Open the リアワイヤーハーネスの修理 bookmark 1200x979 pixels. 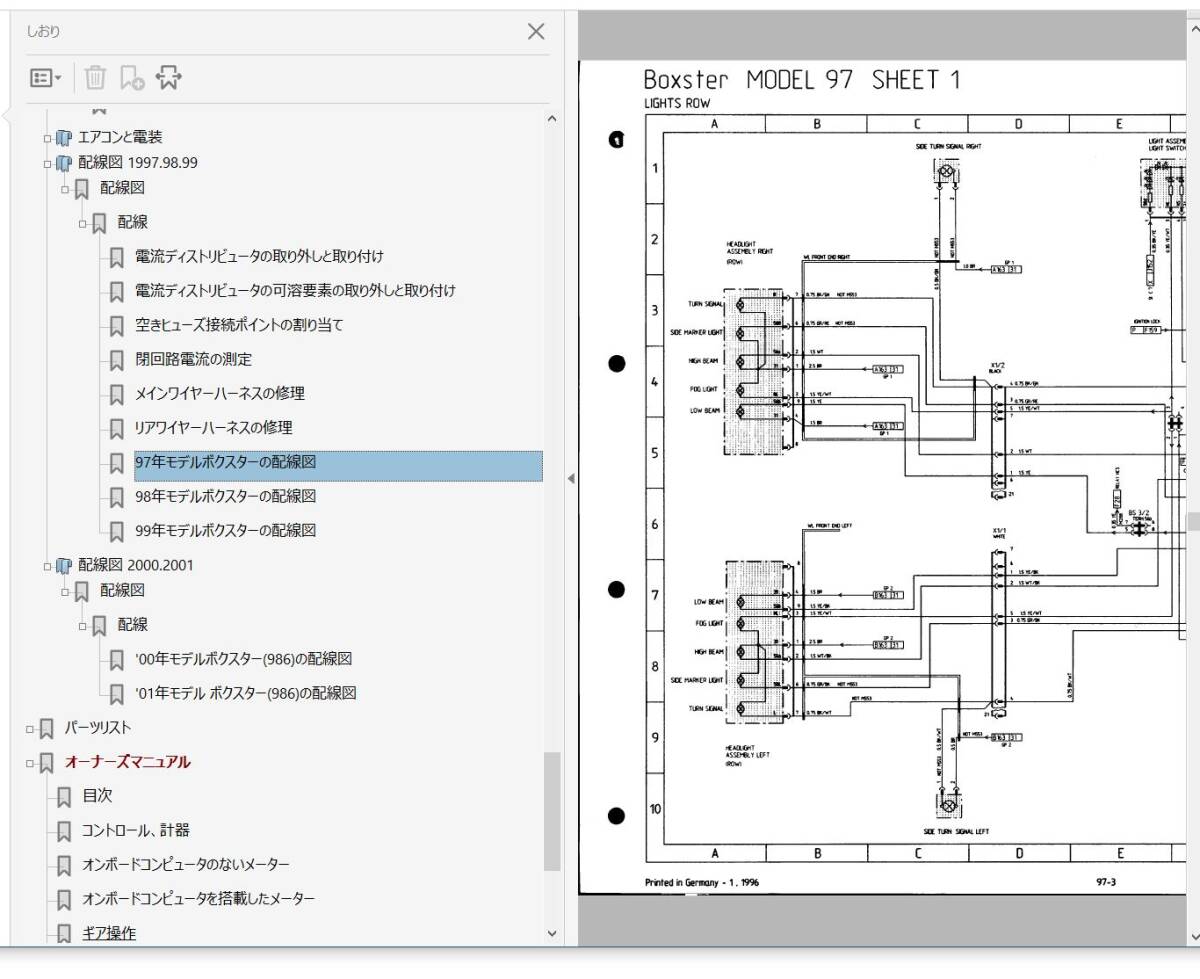pos(214,428)
